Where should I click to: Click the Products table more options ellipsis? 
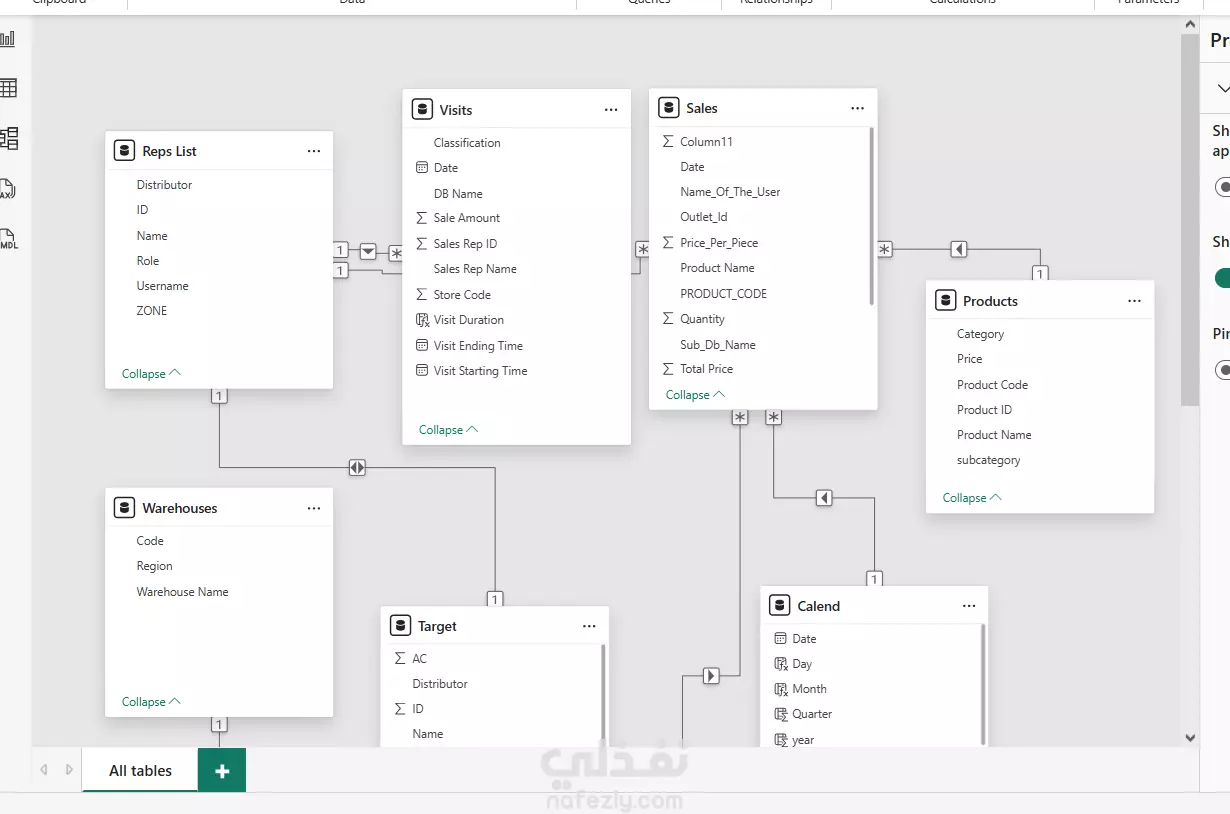(x=1134, y=301)
